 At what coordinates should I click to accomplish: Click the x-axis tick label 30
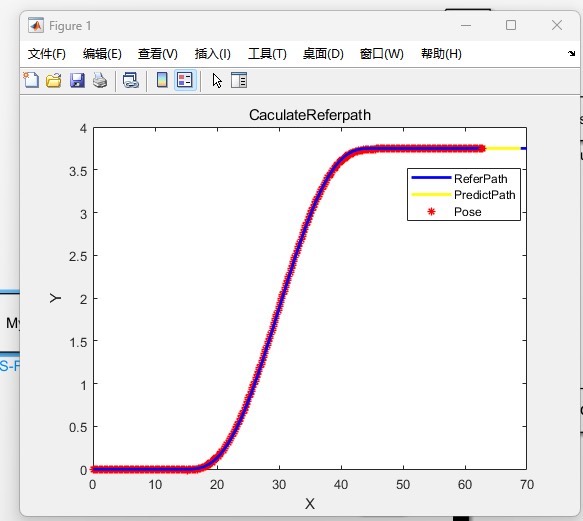coord(279,485)
